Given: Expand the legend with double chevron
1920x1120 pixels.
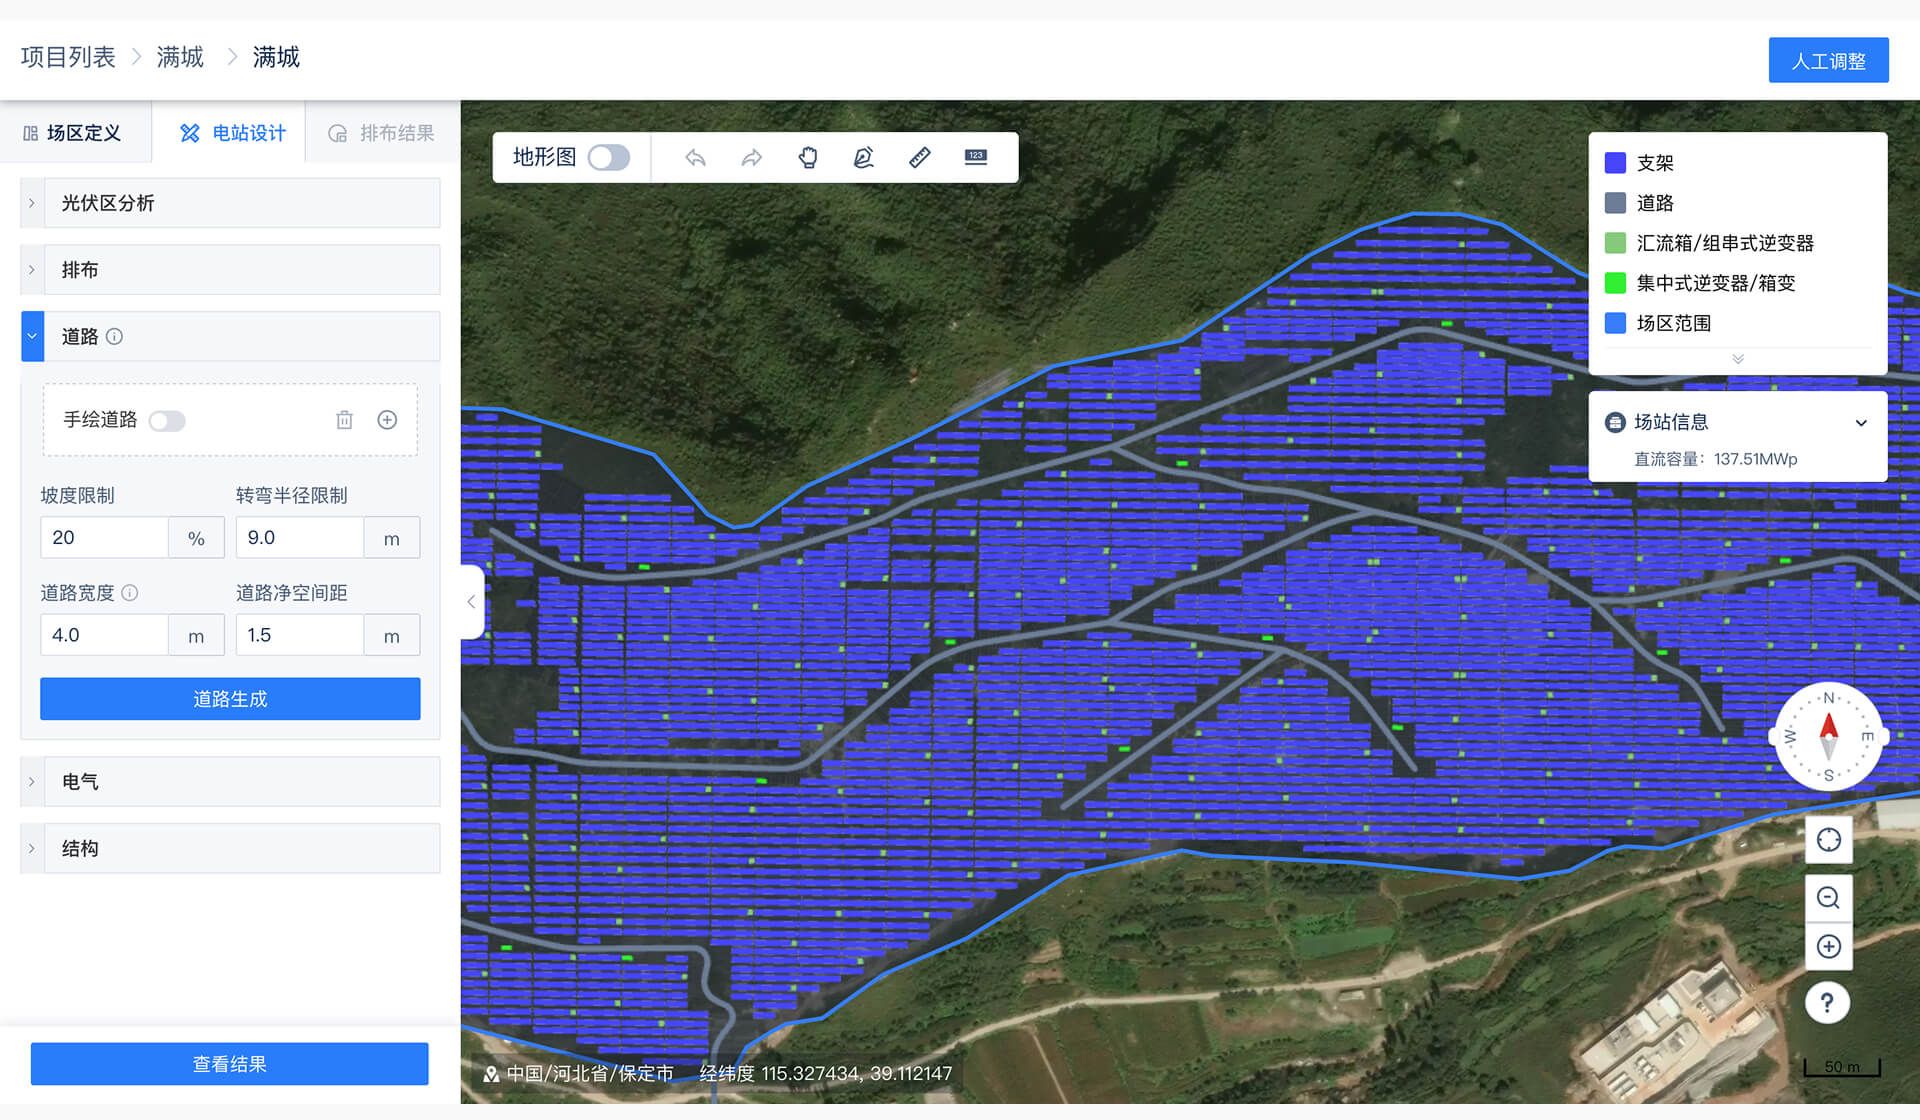Looking at the screenshot, I should click(x=1738, y=359).
